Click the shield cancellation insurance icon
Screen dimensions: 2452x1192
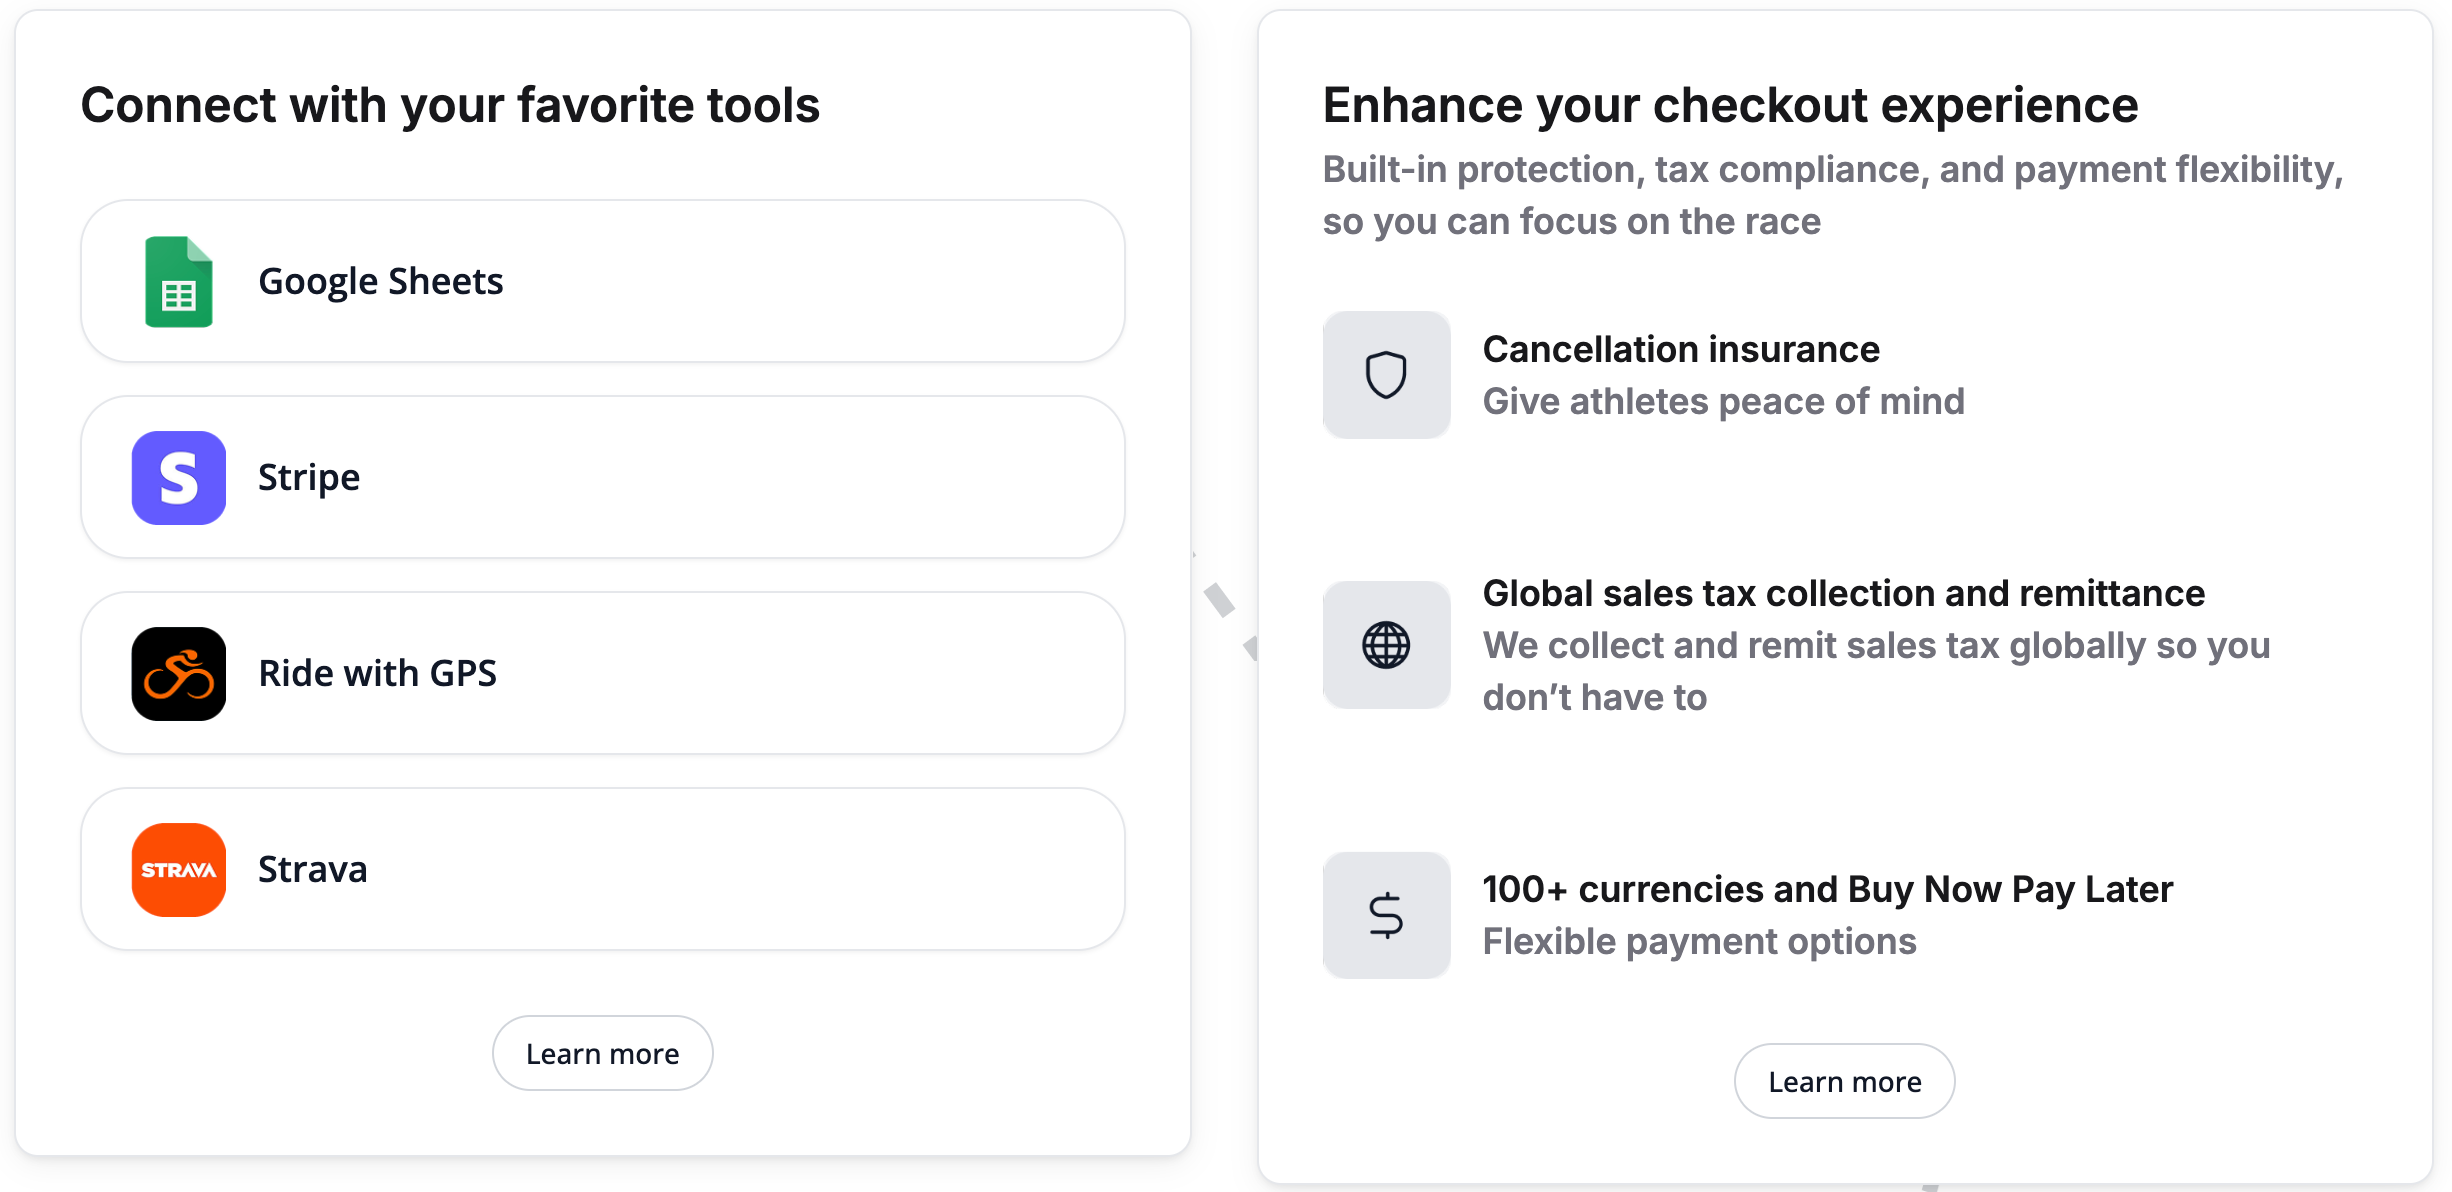coord(1386,375)
